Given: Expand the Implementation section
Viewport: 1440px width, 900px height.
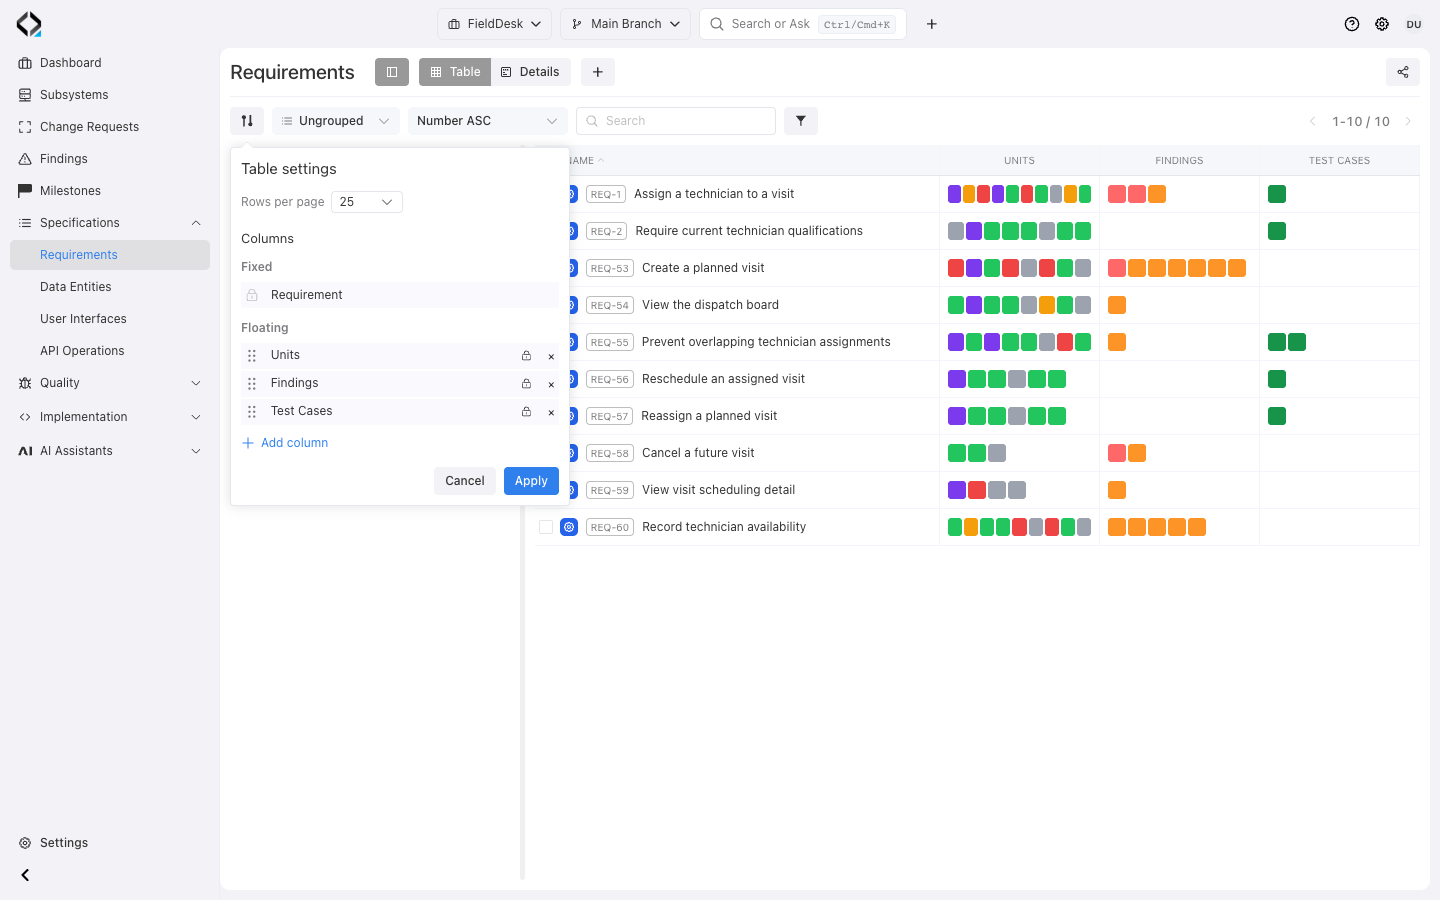Looking at the screenshot, I should tap(110, 417).
